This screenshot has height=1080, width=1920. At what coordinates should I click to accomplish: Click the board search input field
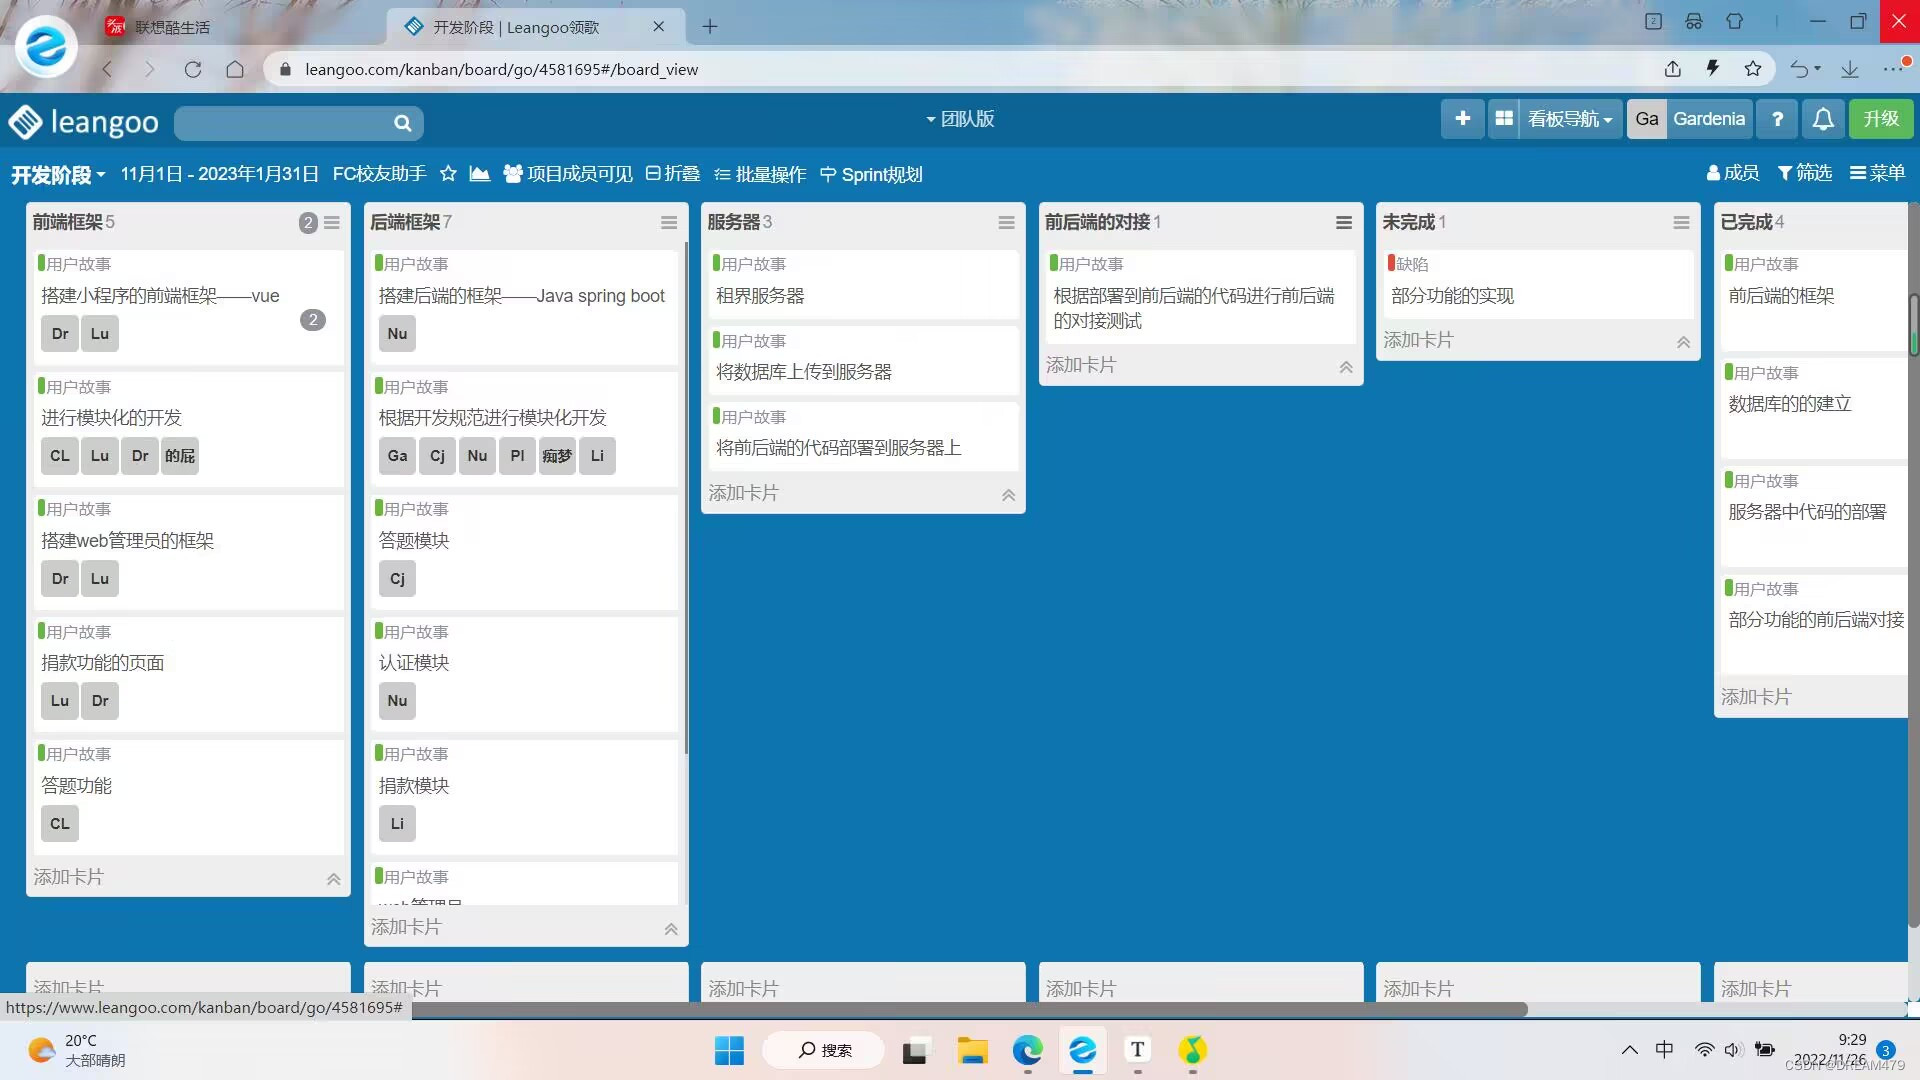pos(285,123)
